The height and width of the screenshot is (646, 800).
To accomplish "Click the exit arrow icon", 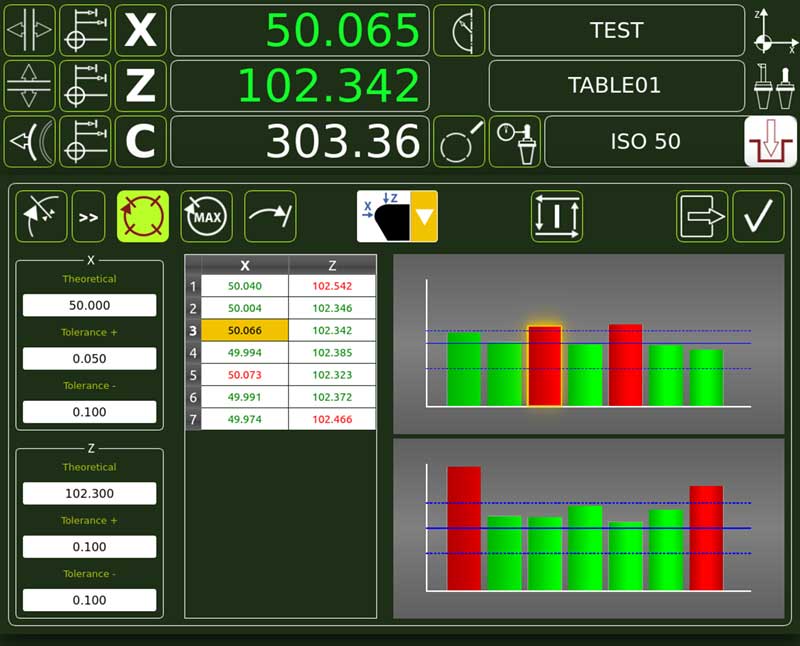I will 701,216.
